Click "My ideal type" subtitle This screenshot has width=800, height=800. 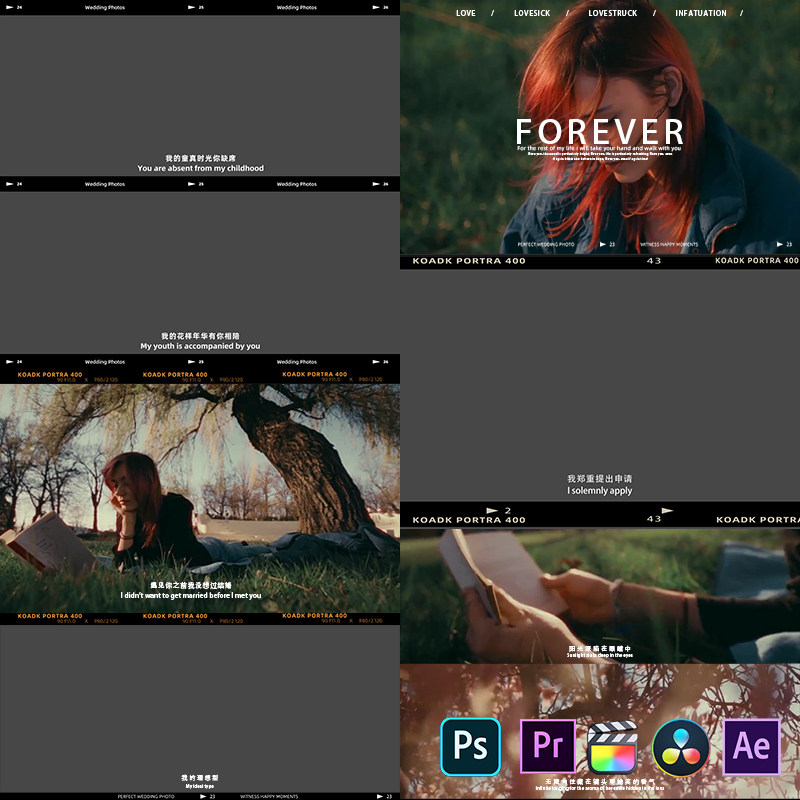(199, 786)
